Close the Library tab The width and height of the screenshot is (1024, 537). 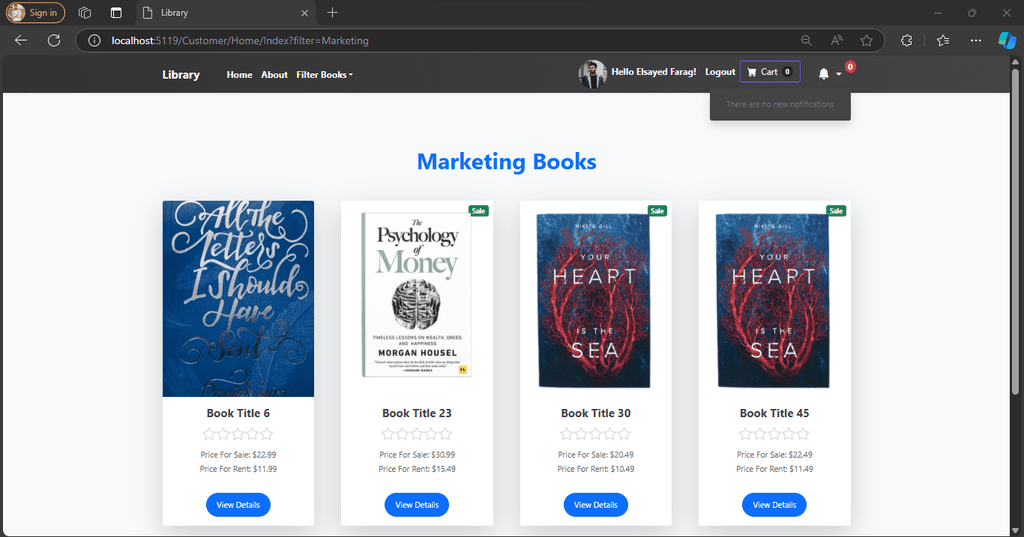click(304, 12)
